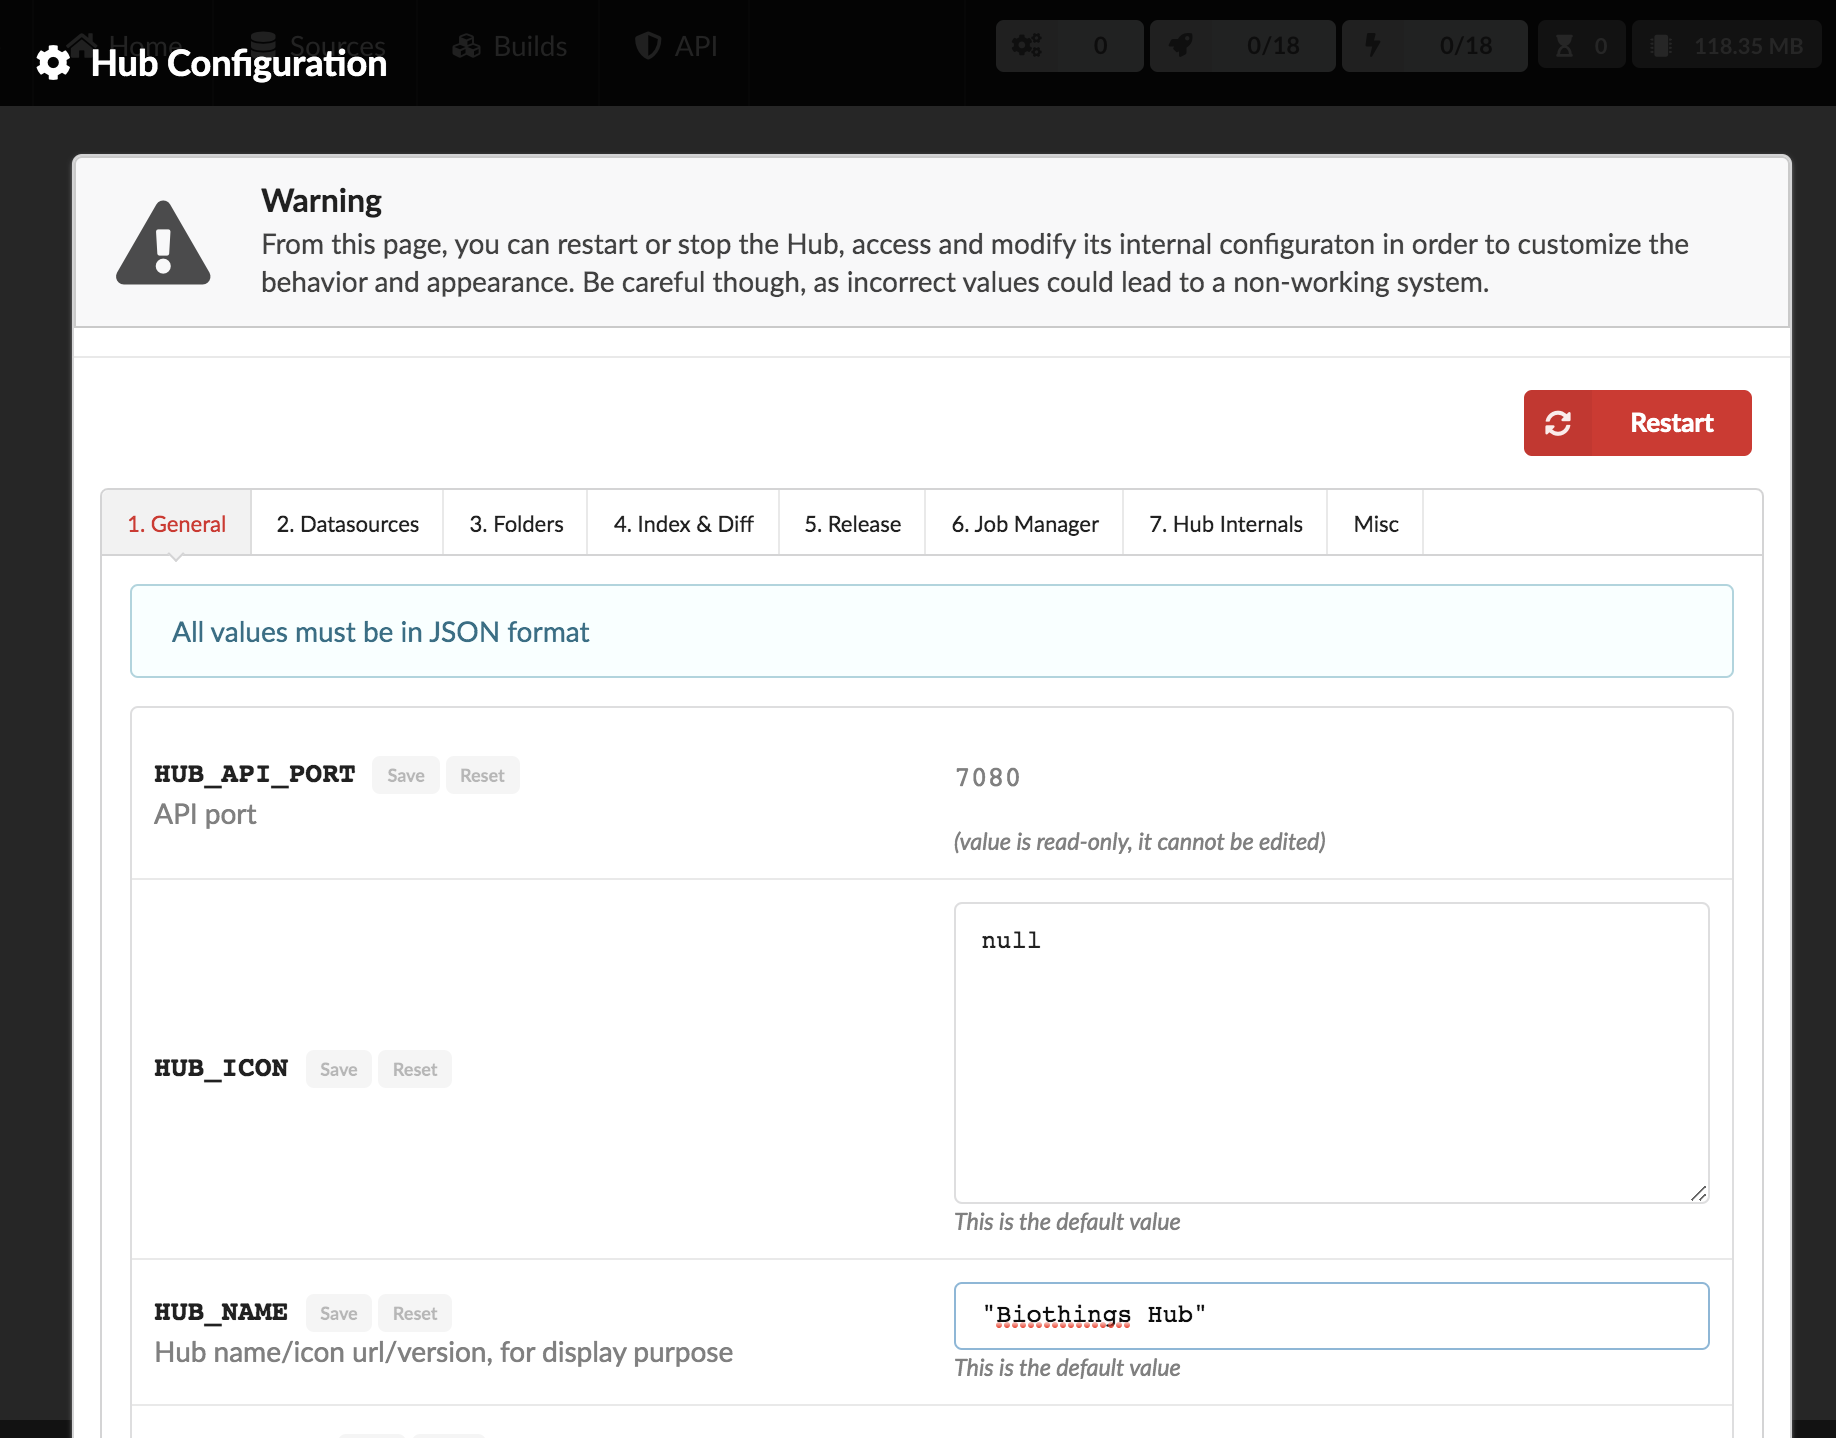
Task: Click the memory chip usage icon
Action: tap(1660, 46)
